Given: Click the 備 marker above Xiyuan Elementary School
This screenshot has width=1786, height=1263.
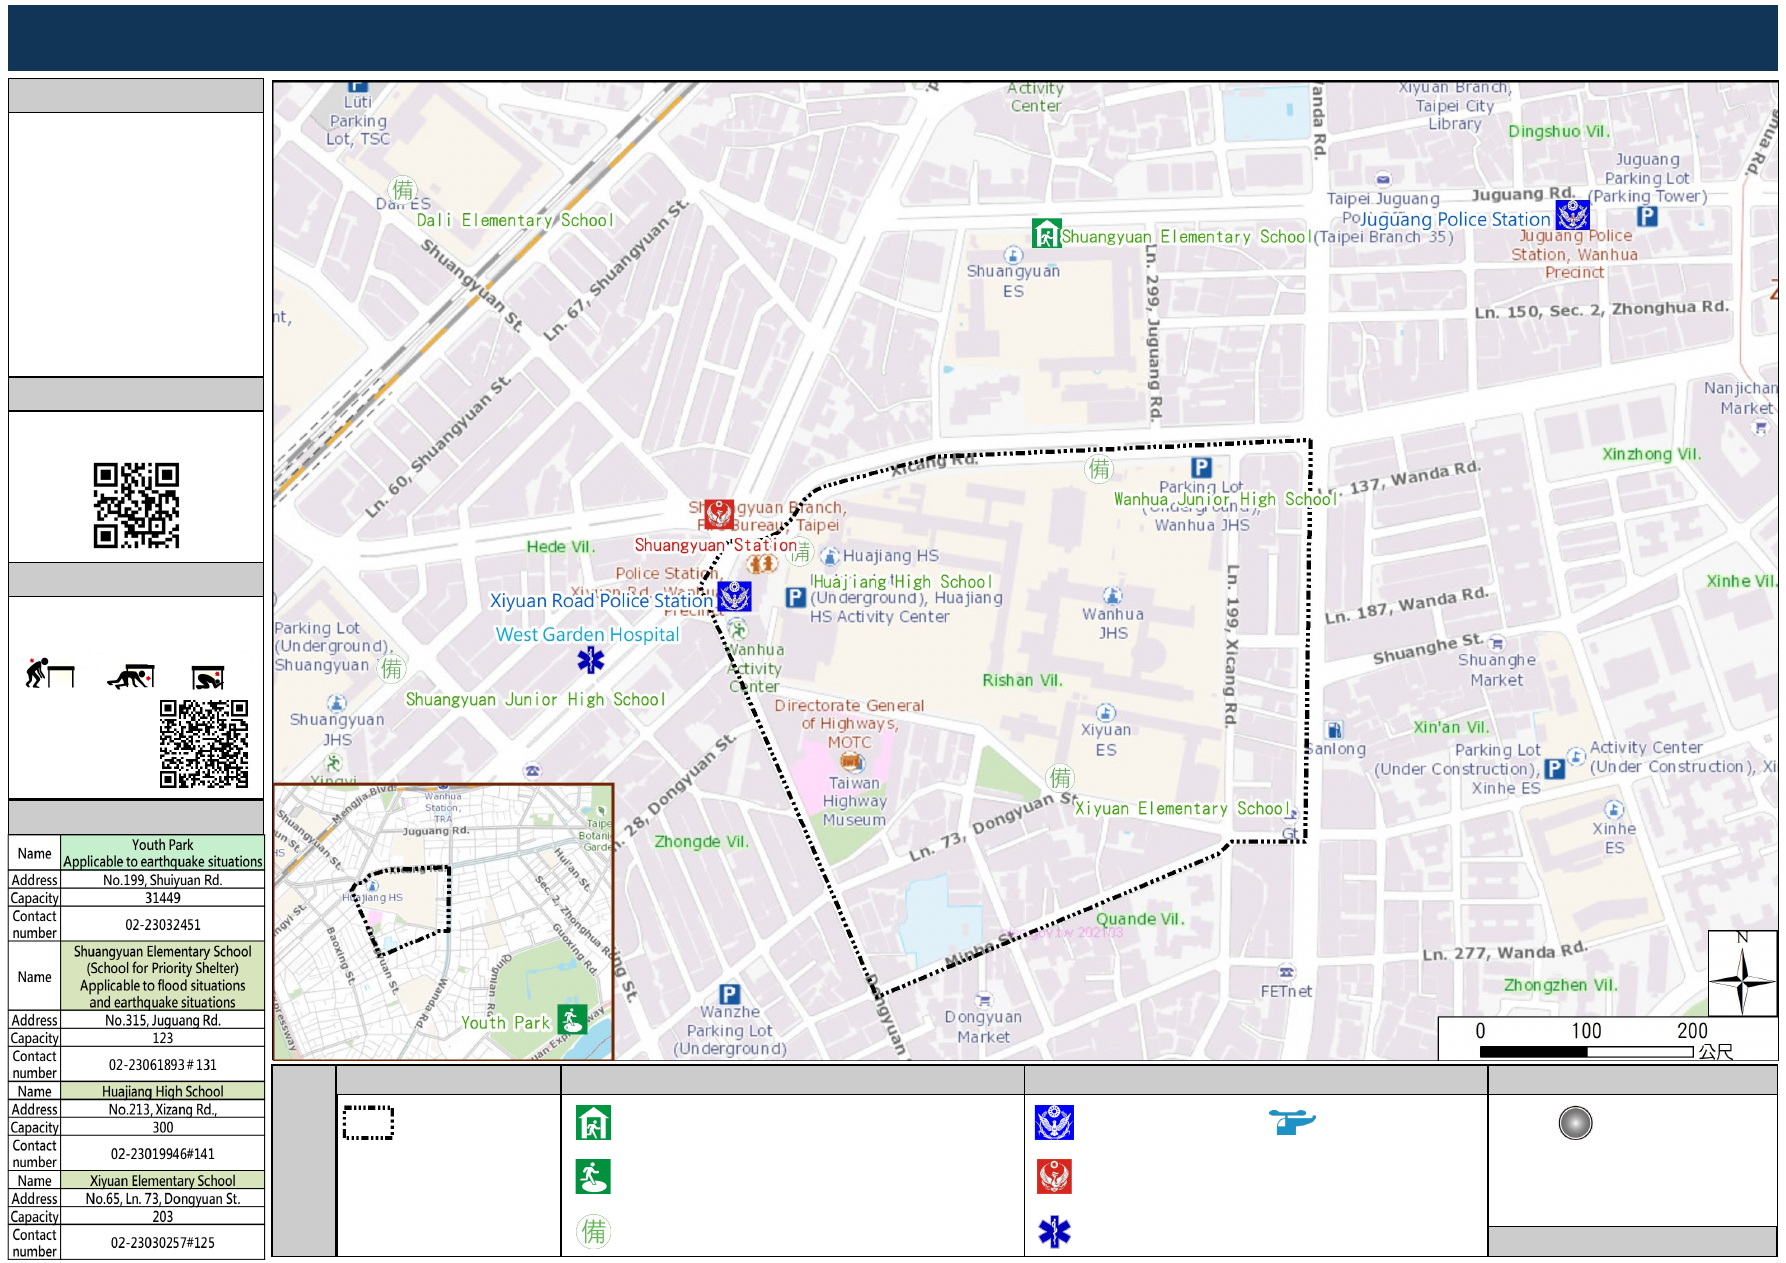Looking at the screenshot, I should (x=1060, y=777).
